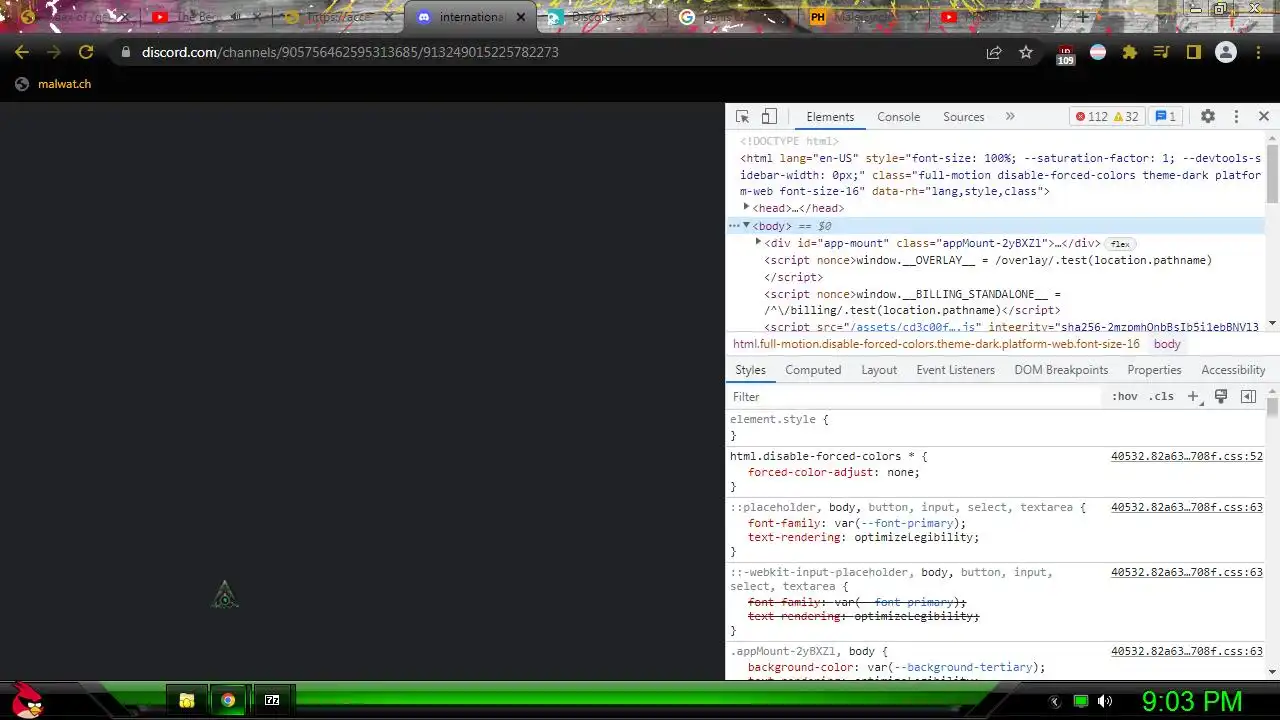
Task: Expand the app-mount div node
Action: pos(758,243)
